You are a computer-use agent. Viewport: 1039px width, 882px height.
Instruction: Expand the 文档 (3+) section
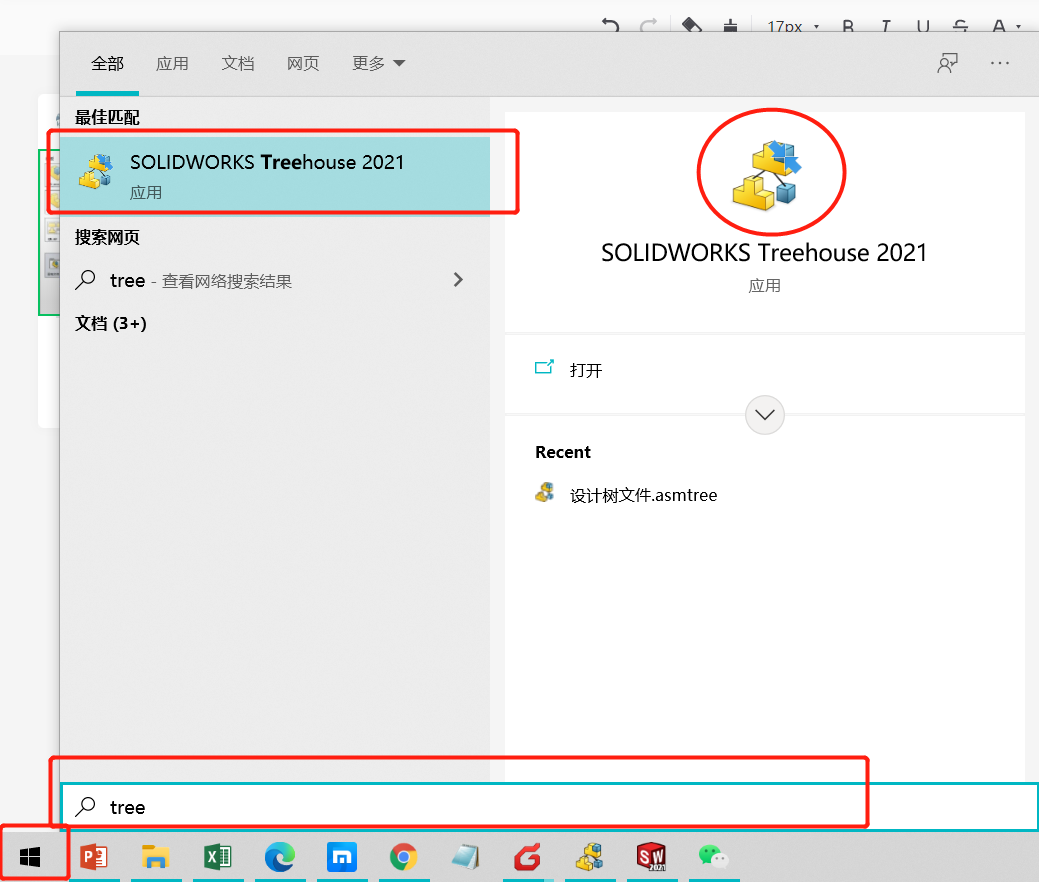111,323
